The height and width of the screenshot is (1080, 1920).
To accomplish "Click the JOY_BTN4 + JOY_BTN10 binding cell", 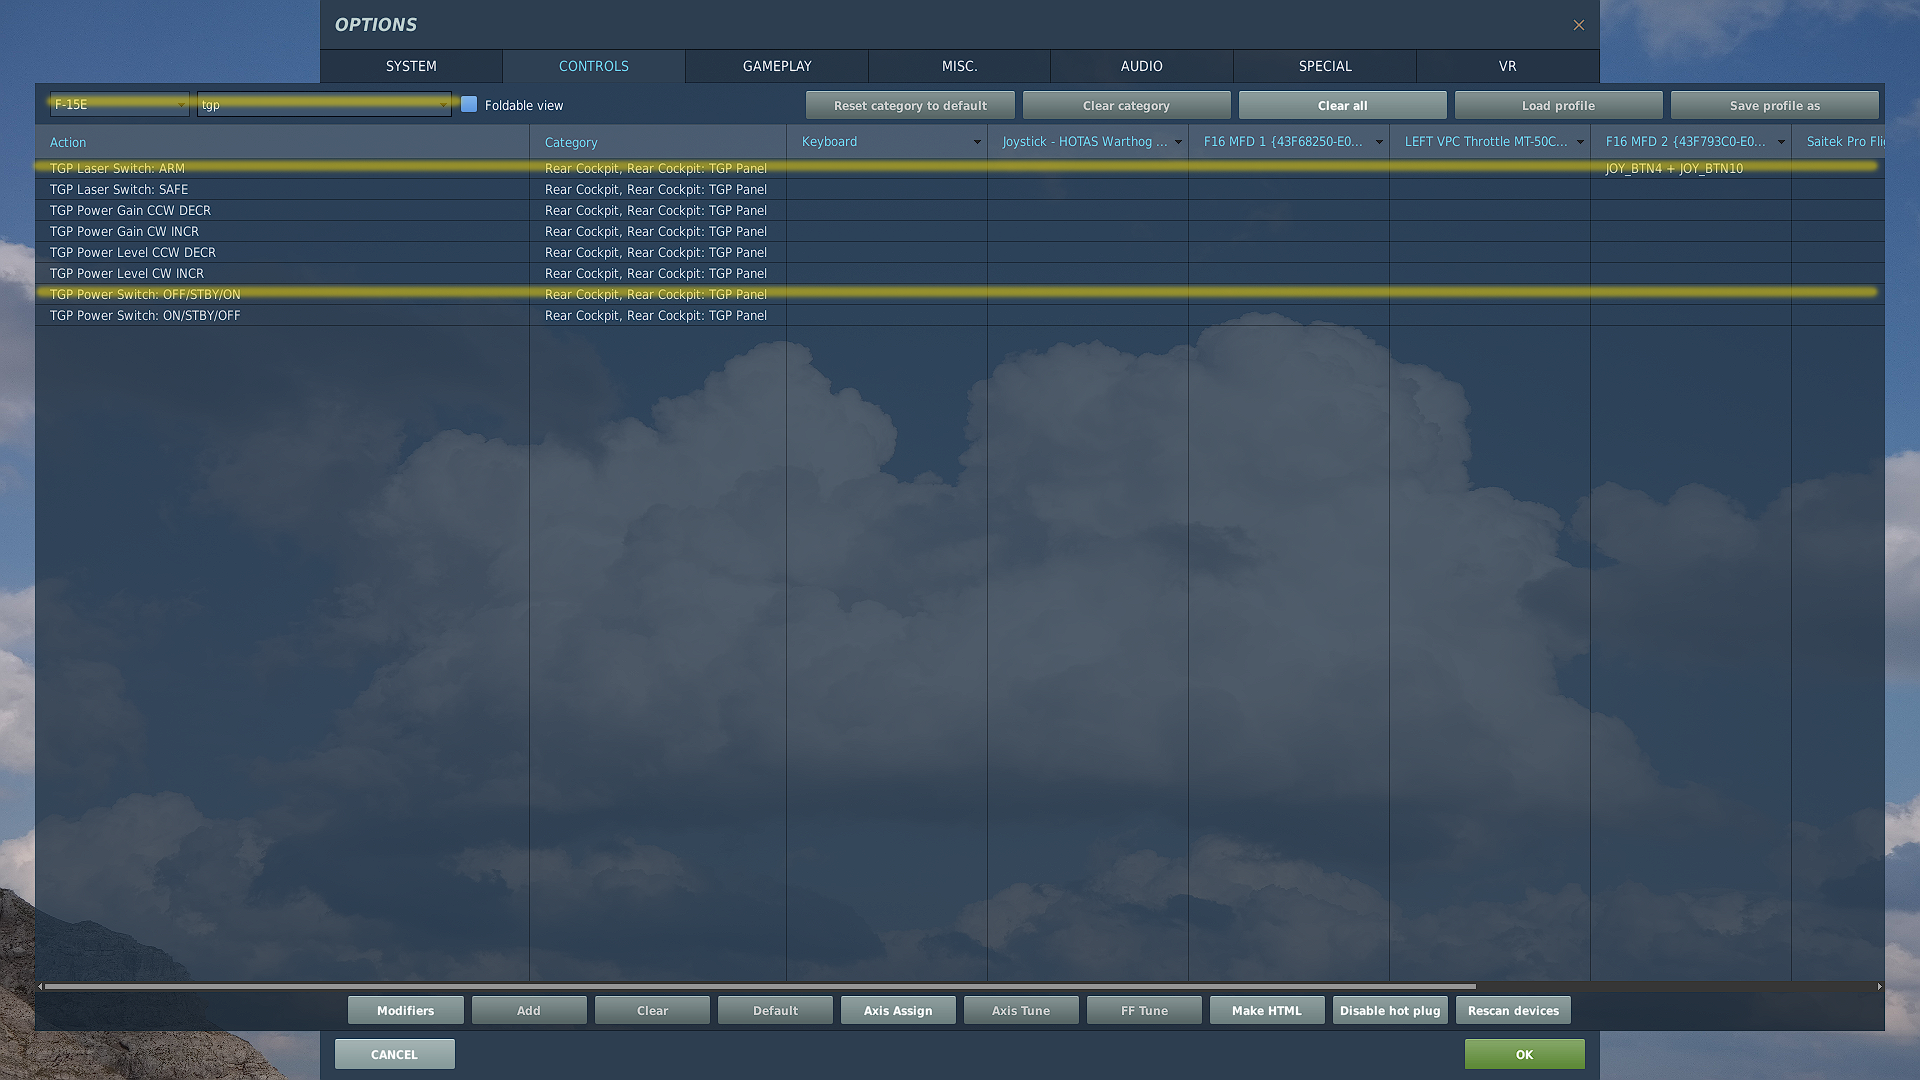I will [1690, 168].
